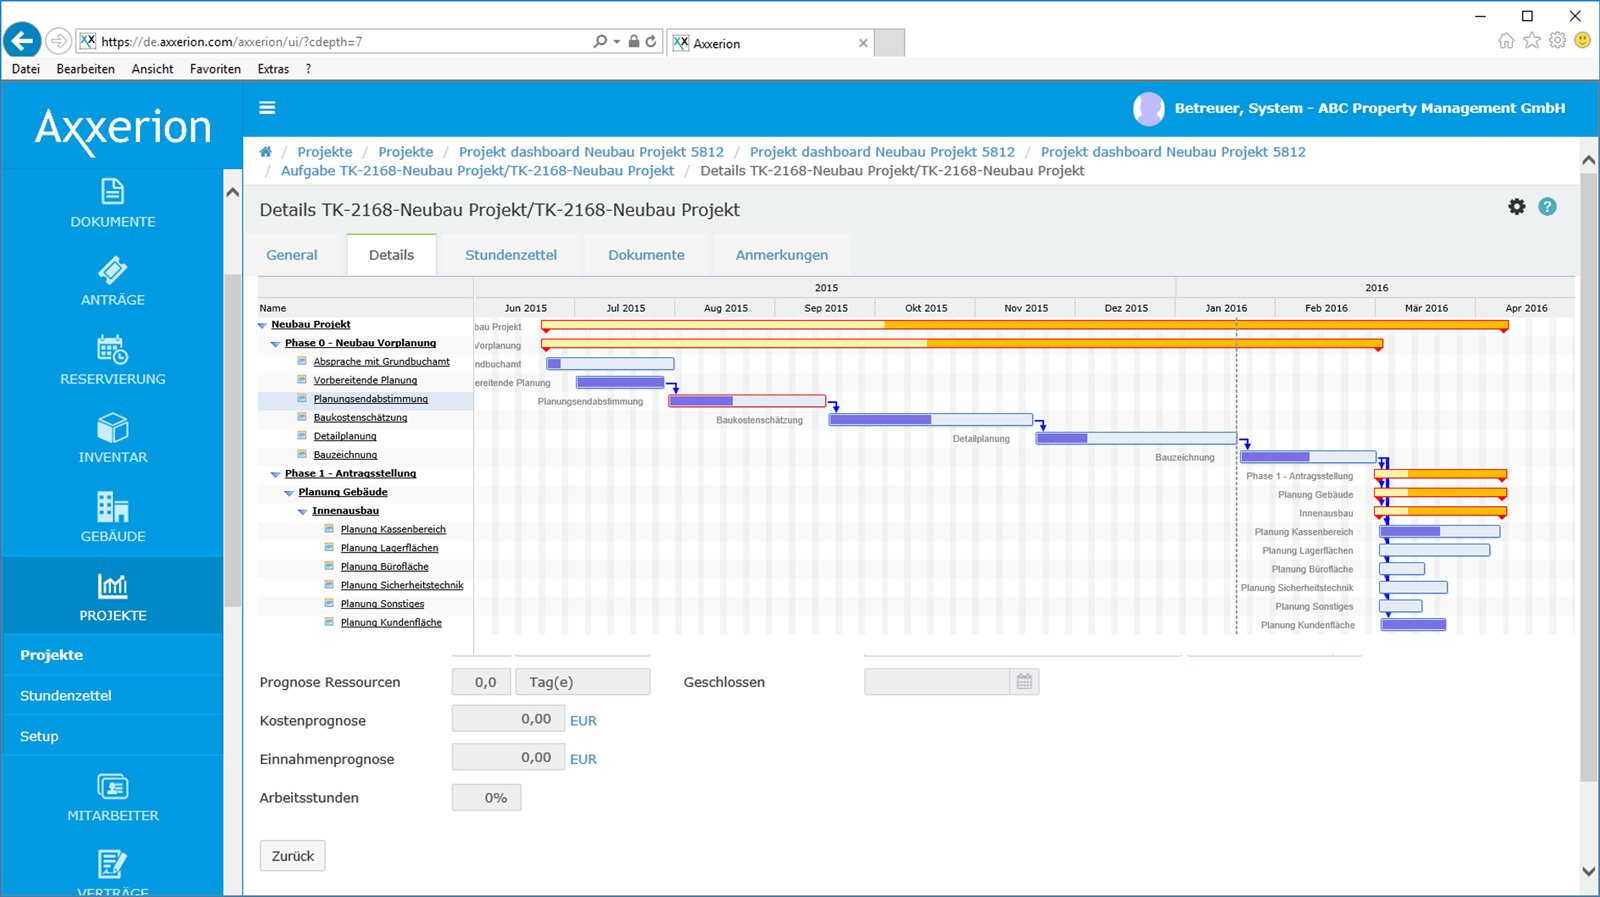Collapse the Planung Gebäude node

[x=289, y=493]
